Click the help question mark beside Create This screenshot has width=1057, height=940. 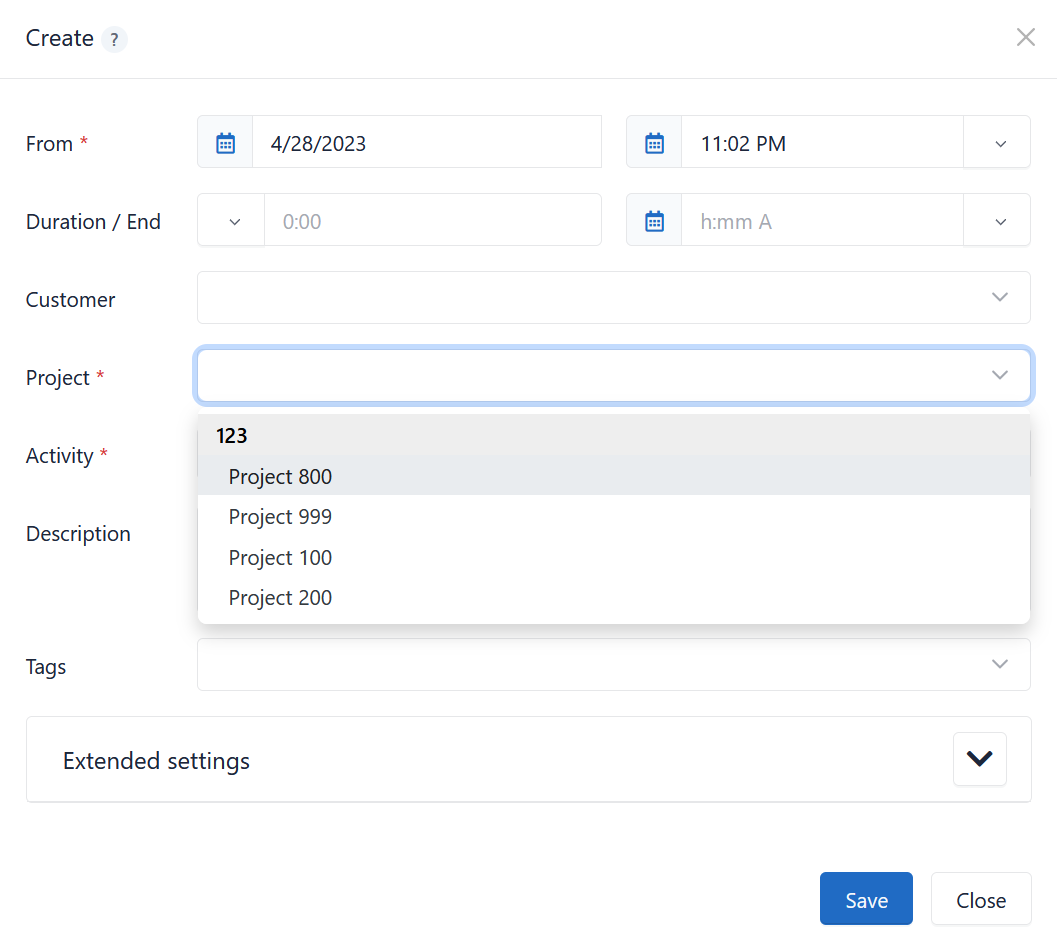point(115,39)
